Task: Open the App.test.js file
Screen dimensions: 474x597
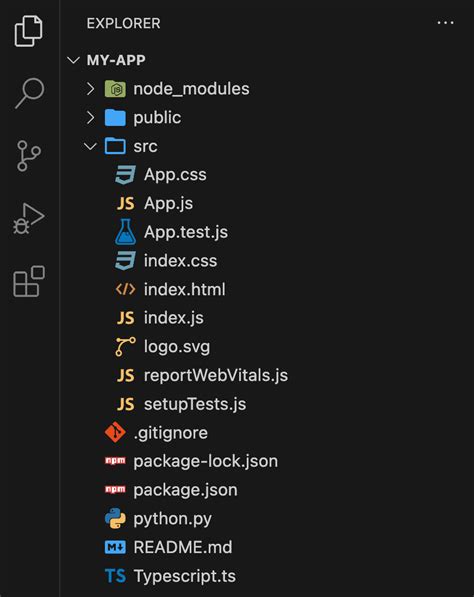Action: pos(186,233)
